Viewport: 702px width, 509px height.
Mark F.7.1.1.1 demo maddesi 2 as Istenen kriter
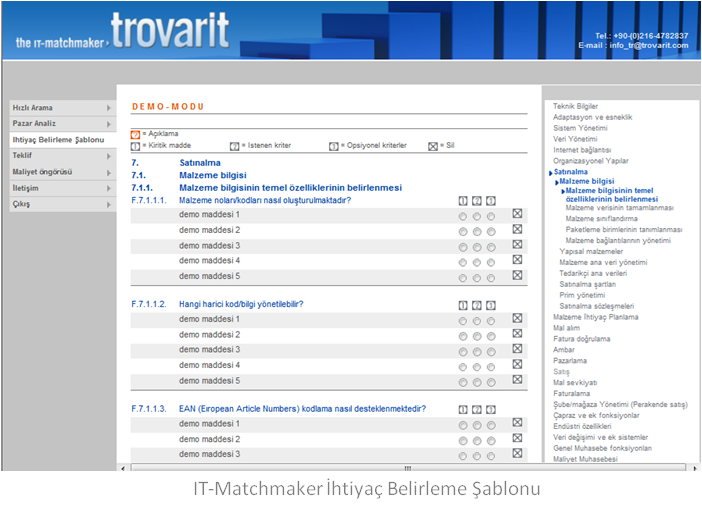(477, 232)
